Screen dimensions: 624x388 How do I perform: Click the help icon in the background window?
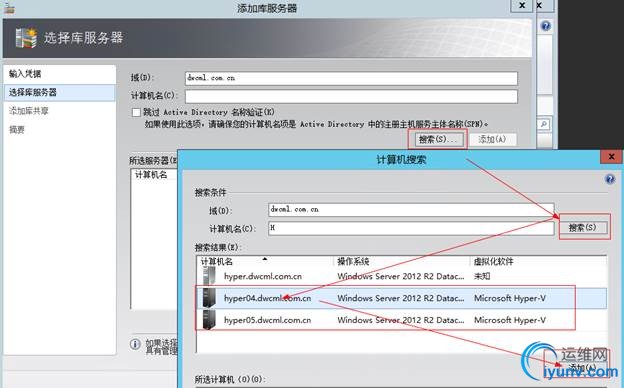coord(546,26)
